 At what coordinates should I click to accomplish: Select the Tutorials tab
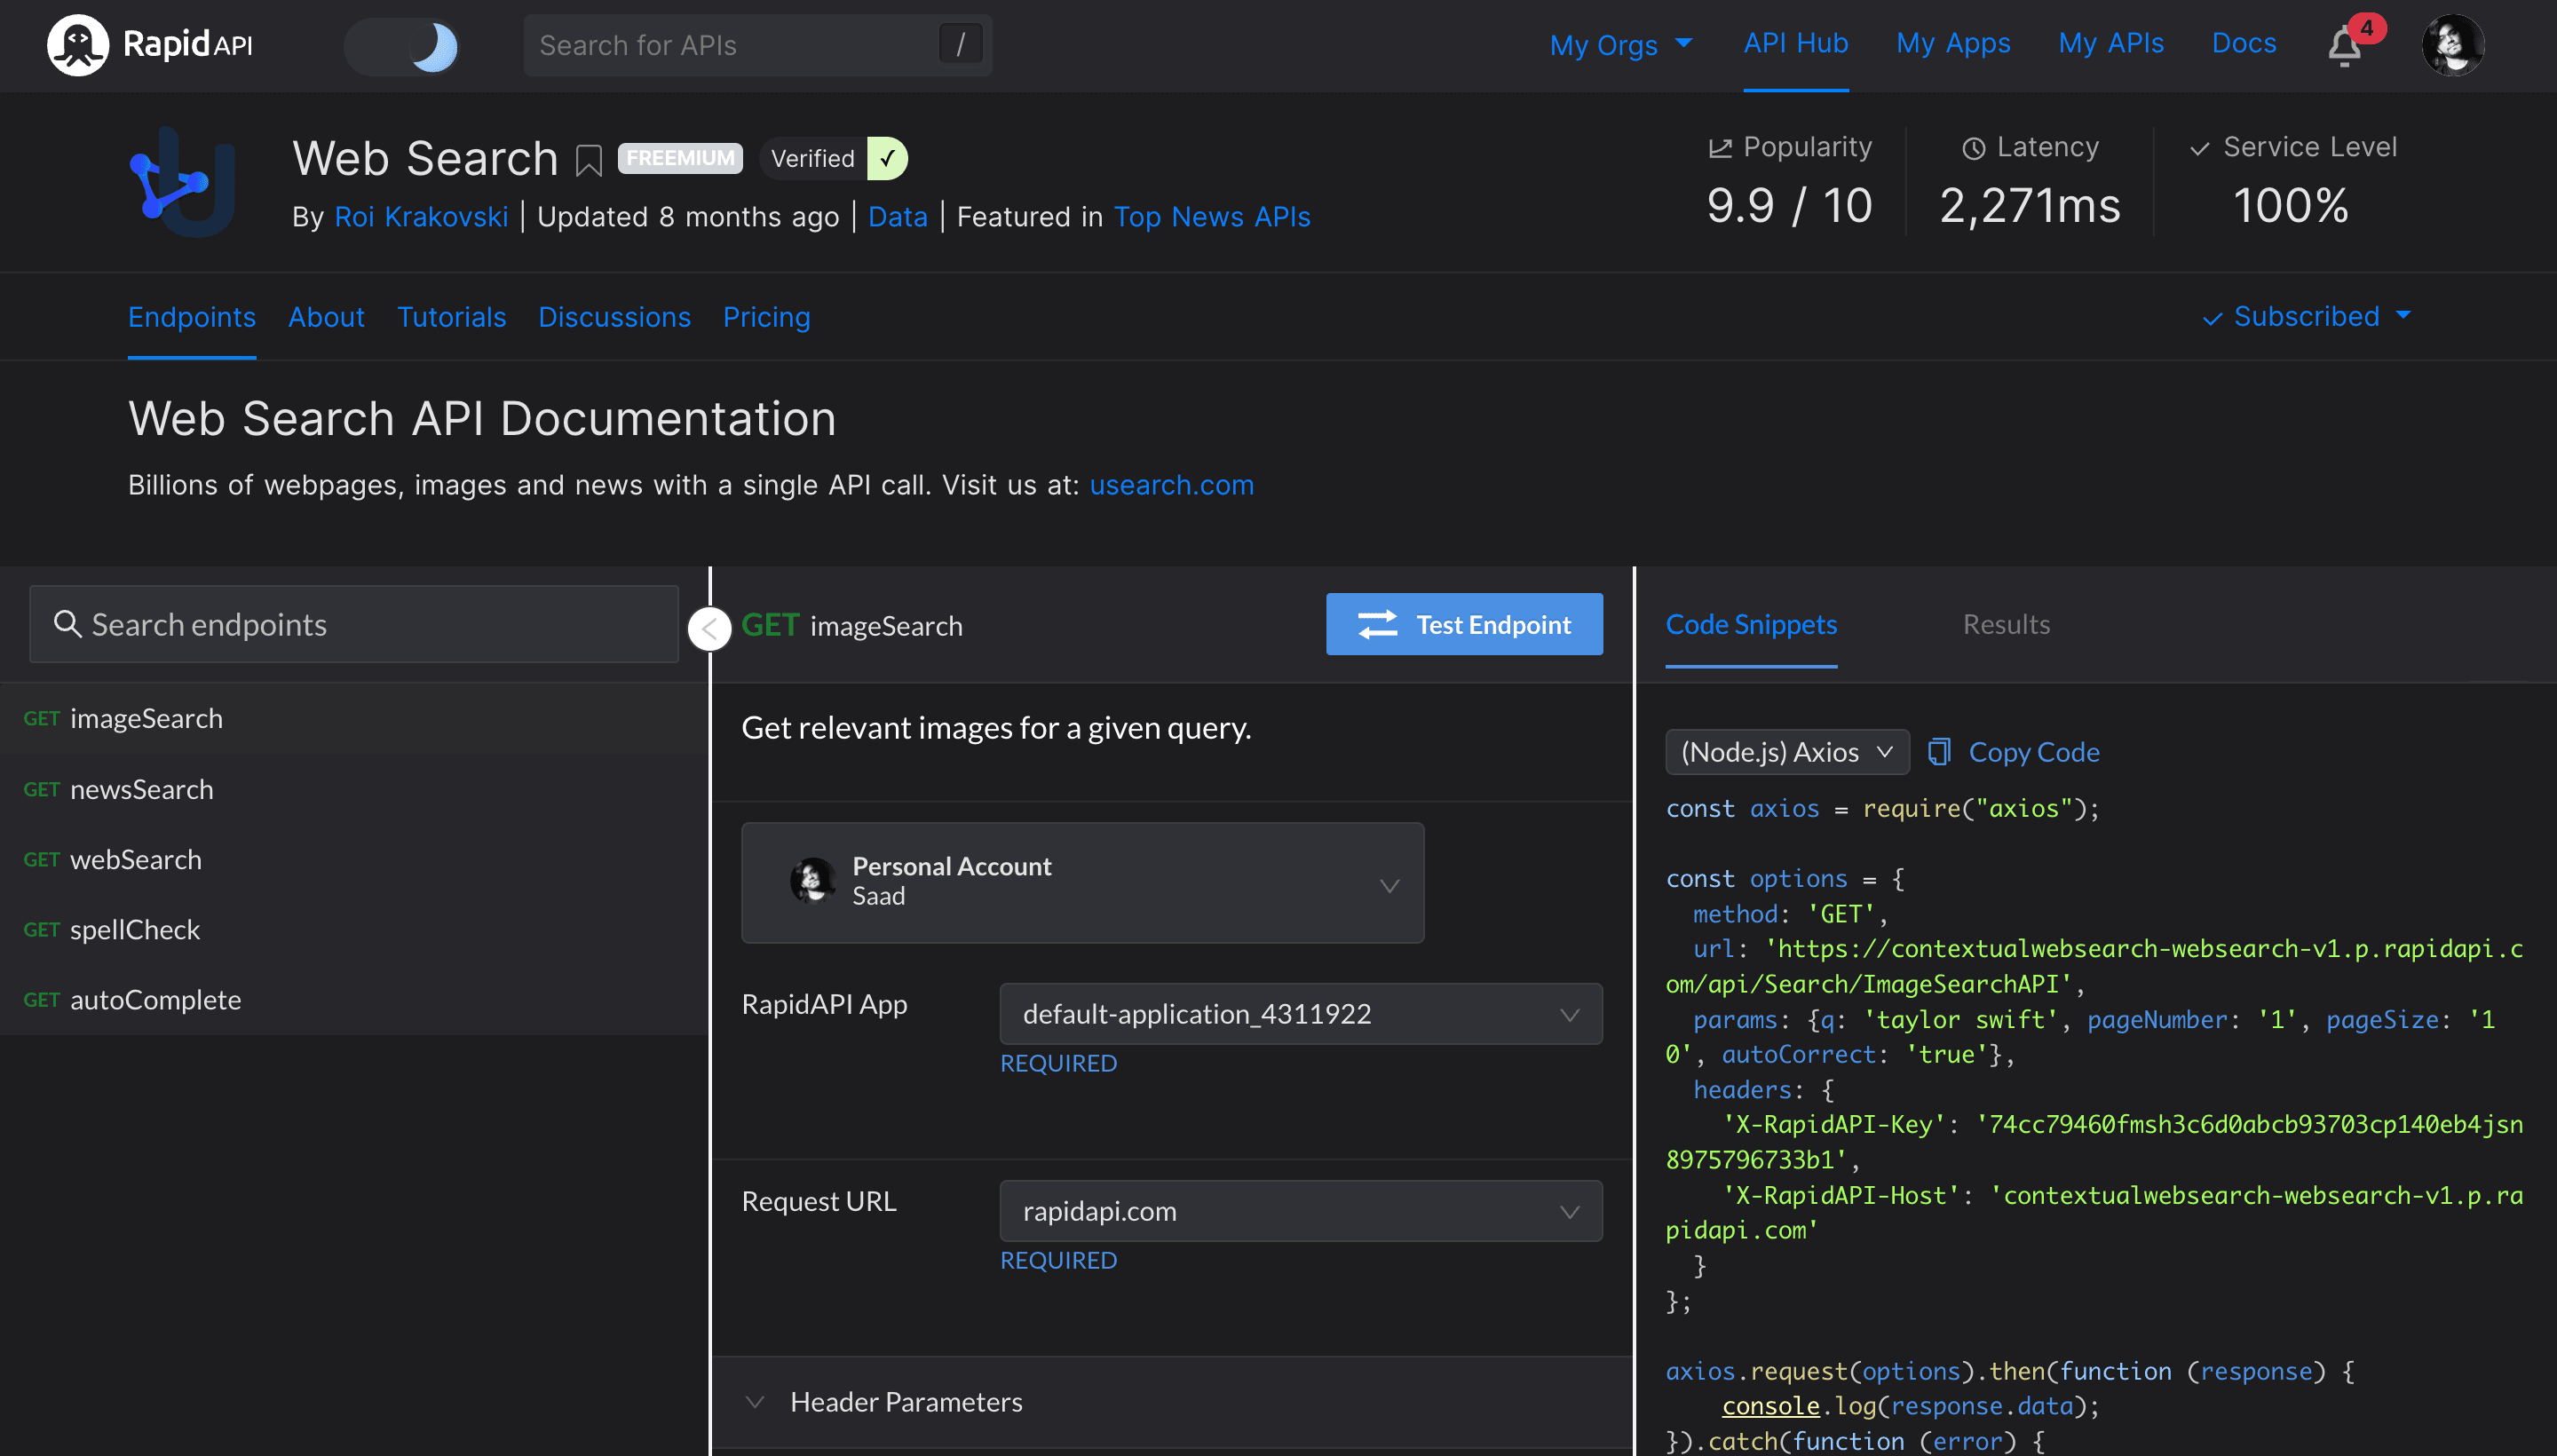coord(451,317)
